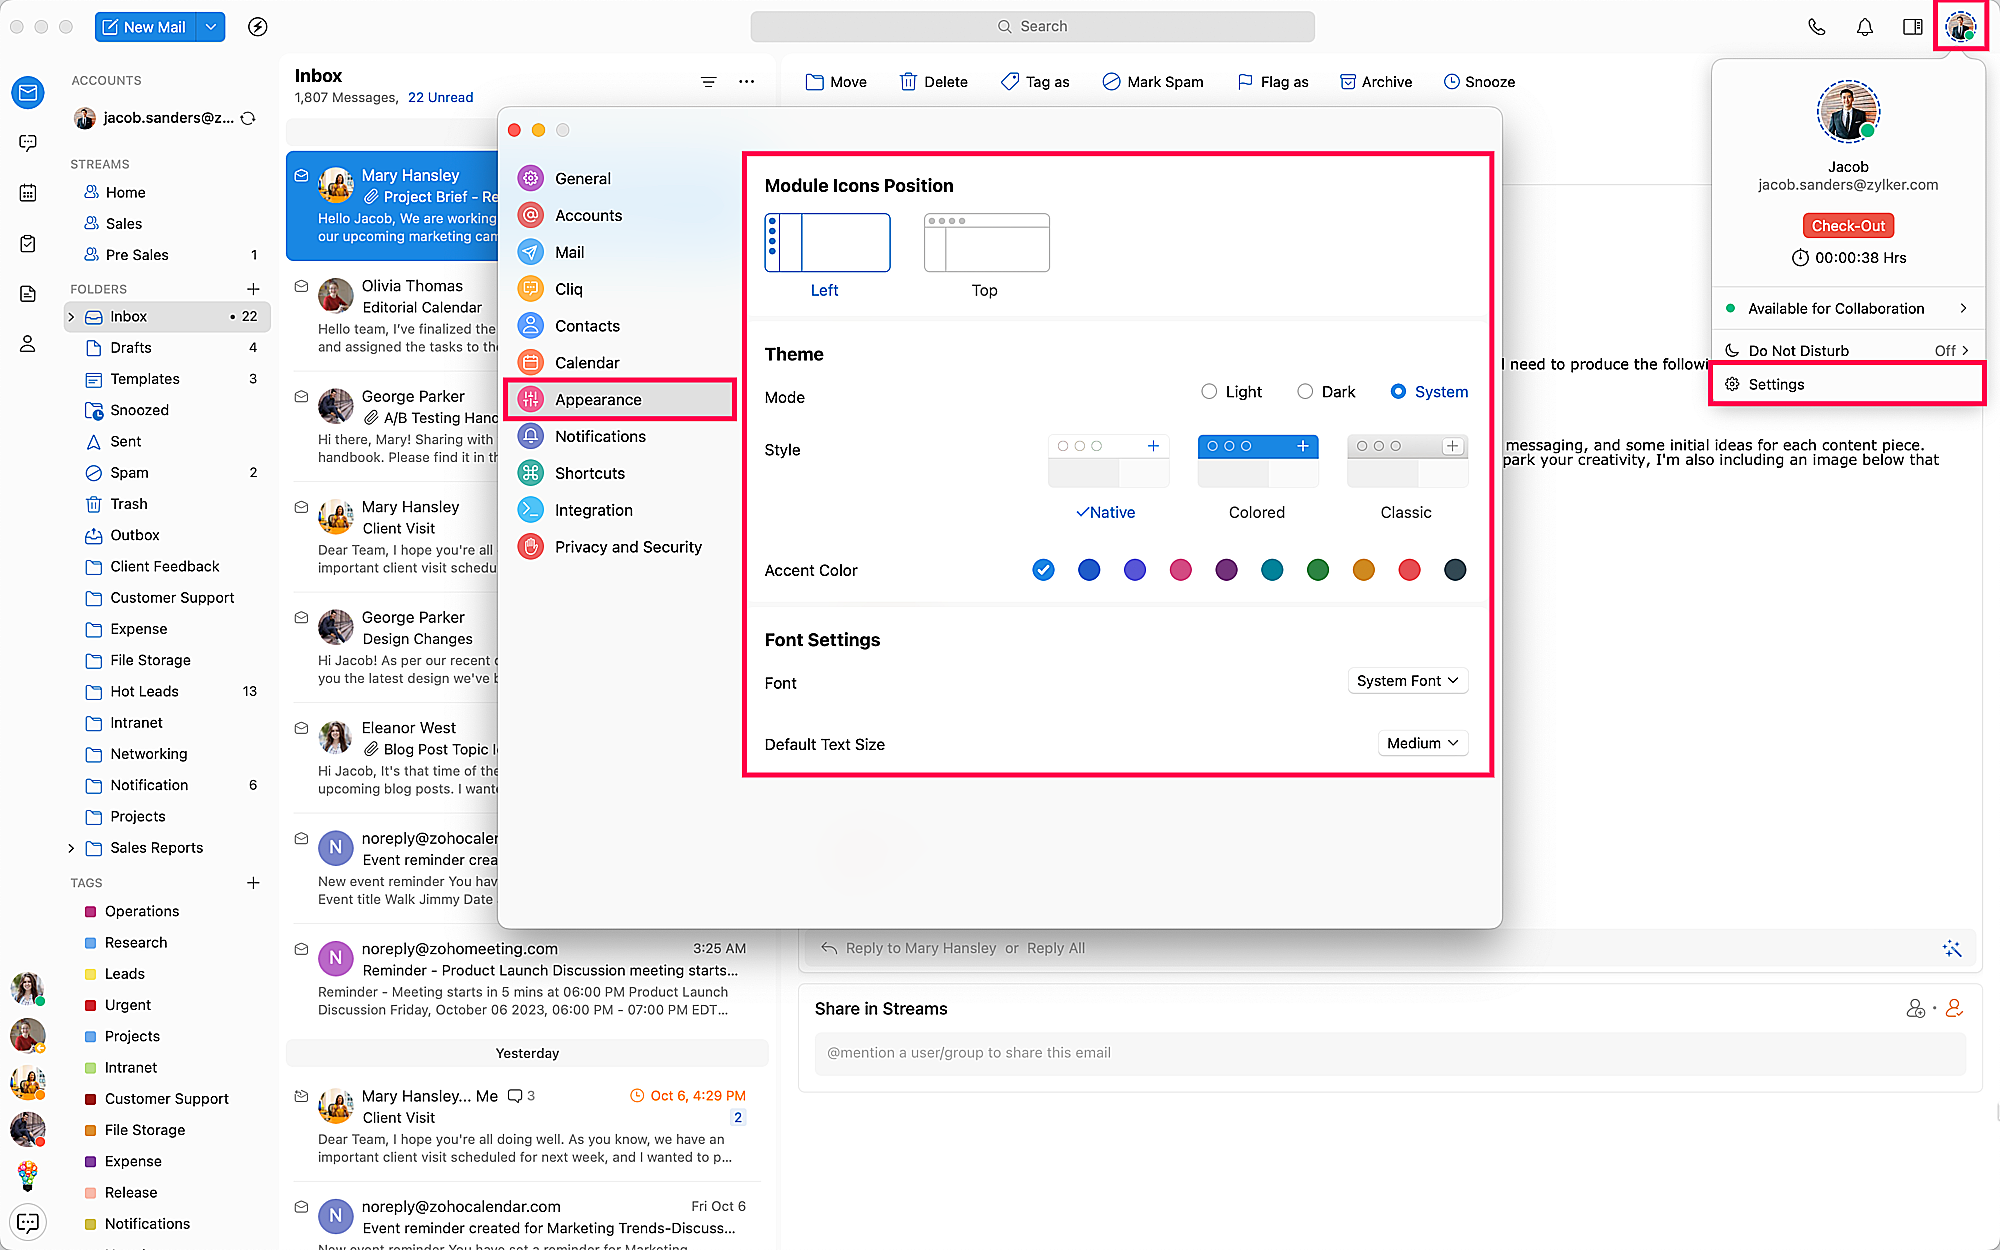Select the Light theme mode radio button
This screenshot has height=1250, width=2000.
tap(1209, 391)
